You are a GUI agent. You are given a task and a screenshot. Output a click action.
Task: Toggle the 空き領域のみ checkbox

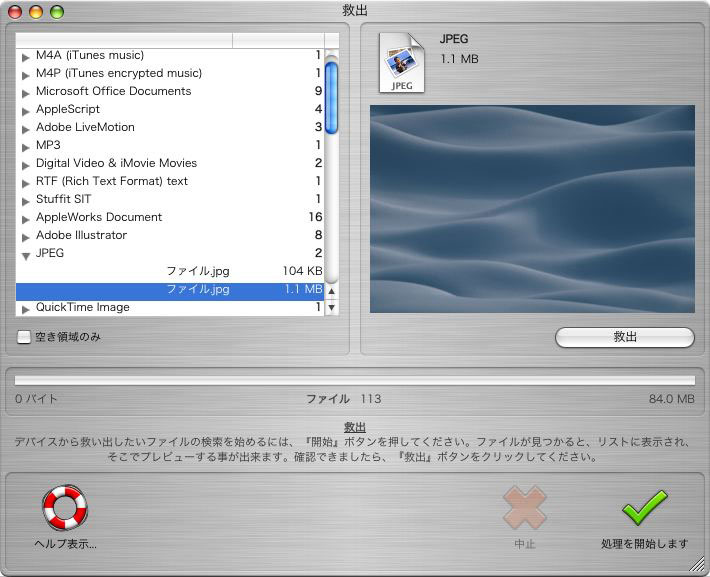[x=24, y=337]
